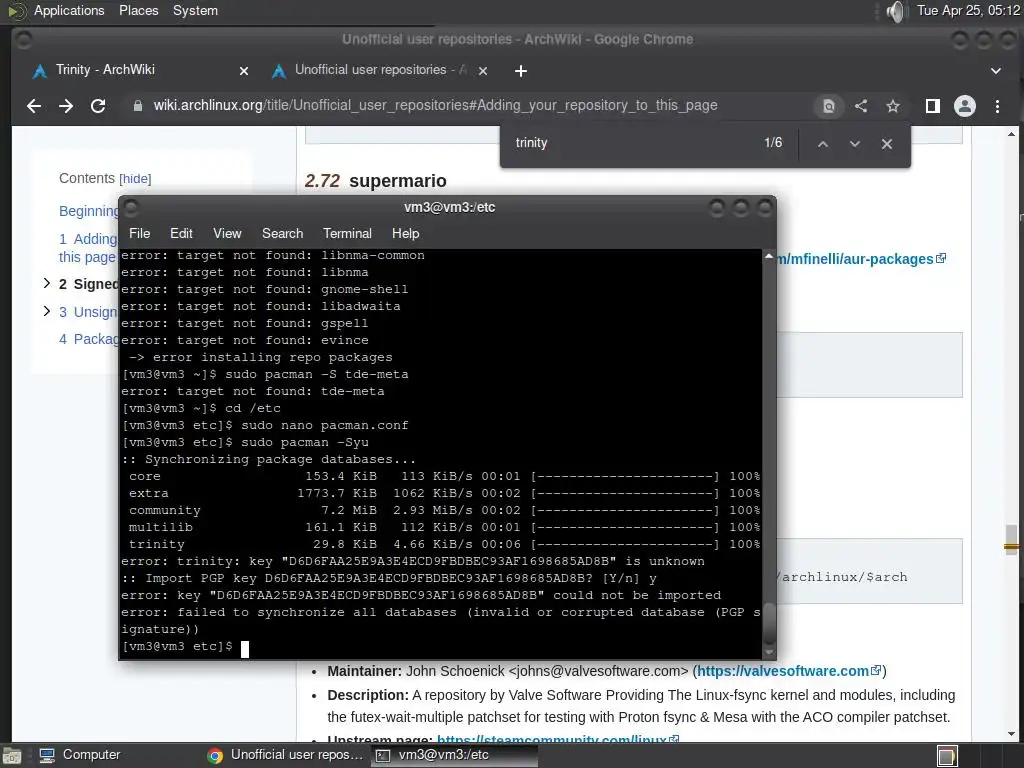
Task: Open terminal Terminal menu
Action: point(347,233)
